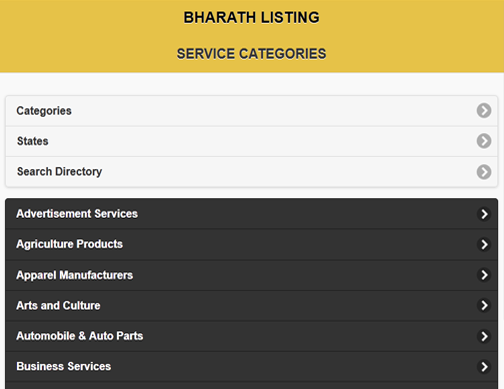Click chevron icon on Apparel Manufacturers row
The width and height of the screenshot is (504, 389).
484,275
